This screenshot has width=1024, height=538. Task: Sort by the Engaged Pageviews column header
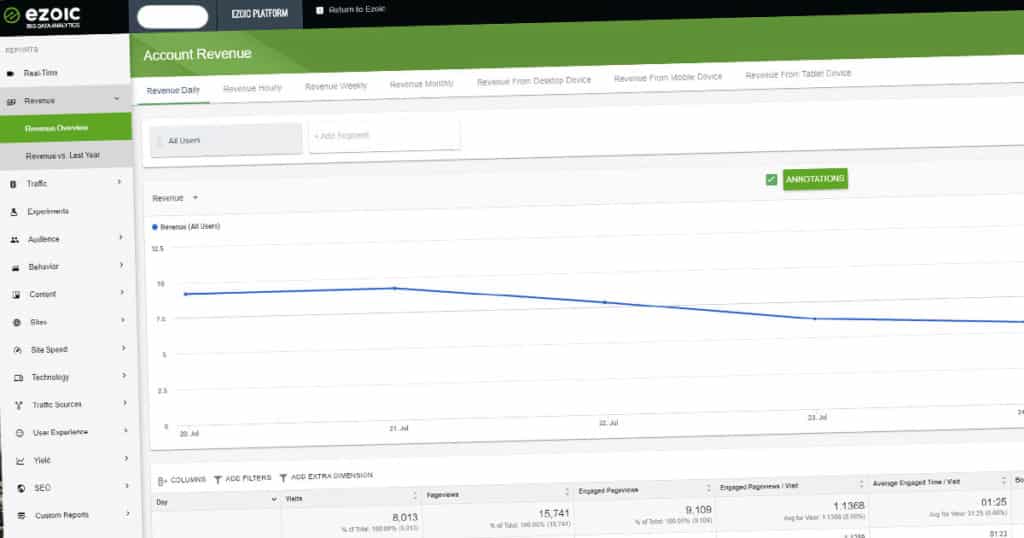click(608, 491)
